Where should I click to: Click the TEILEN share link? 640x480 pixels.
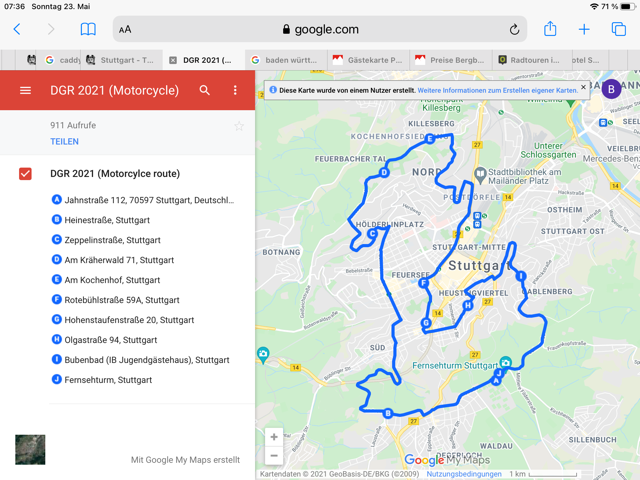click(x=64, y=142)
